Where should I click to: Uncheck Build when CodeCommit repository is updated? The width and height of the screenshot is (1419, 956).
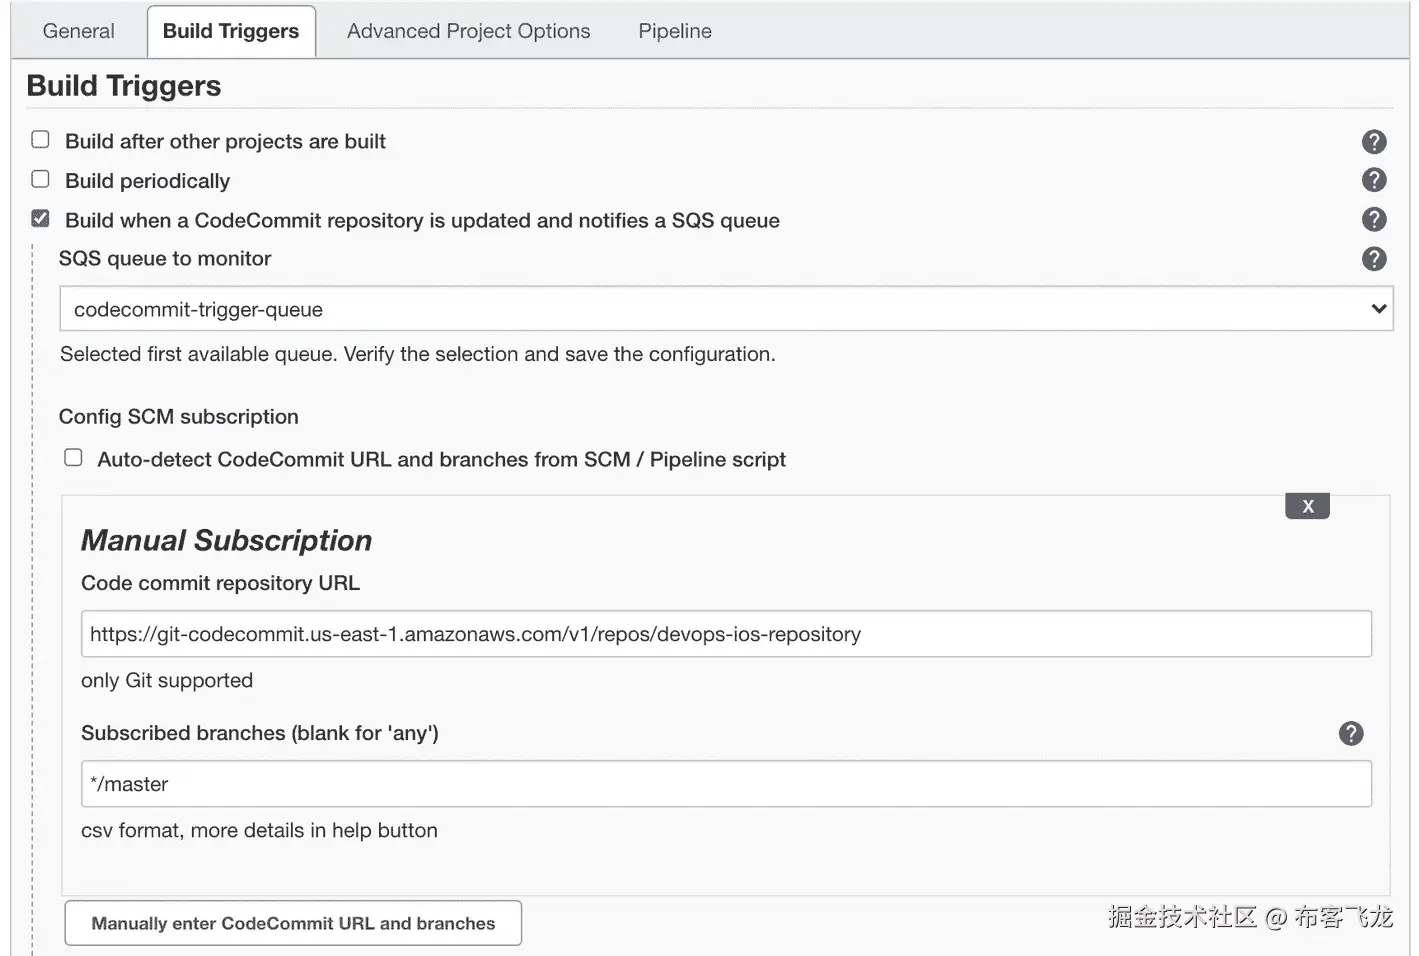[x=41, y=219]
